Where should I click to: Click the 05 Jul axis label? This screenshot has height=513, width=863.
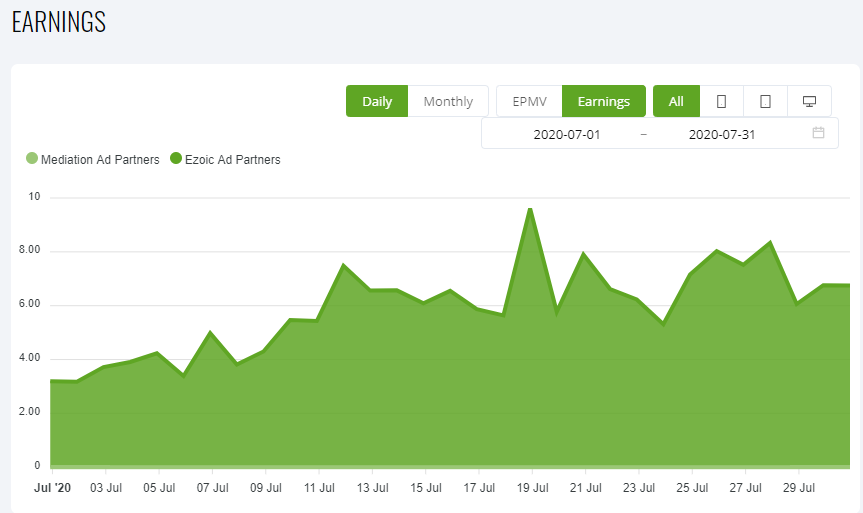(x=159, y=488)
